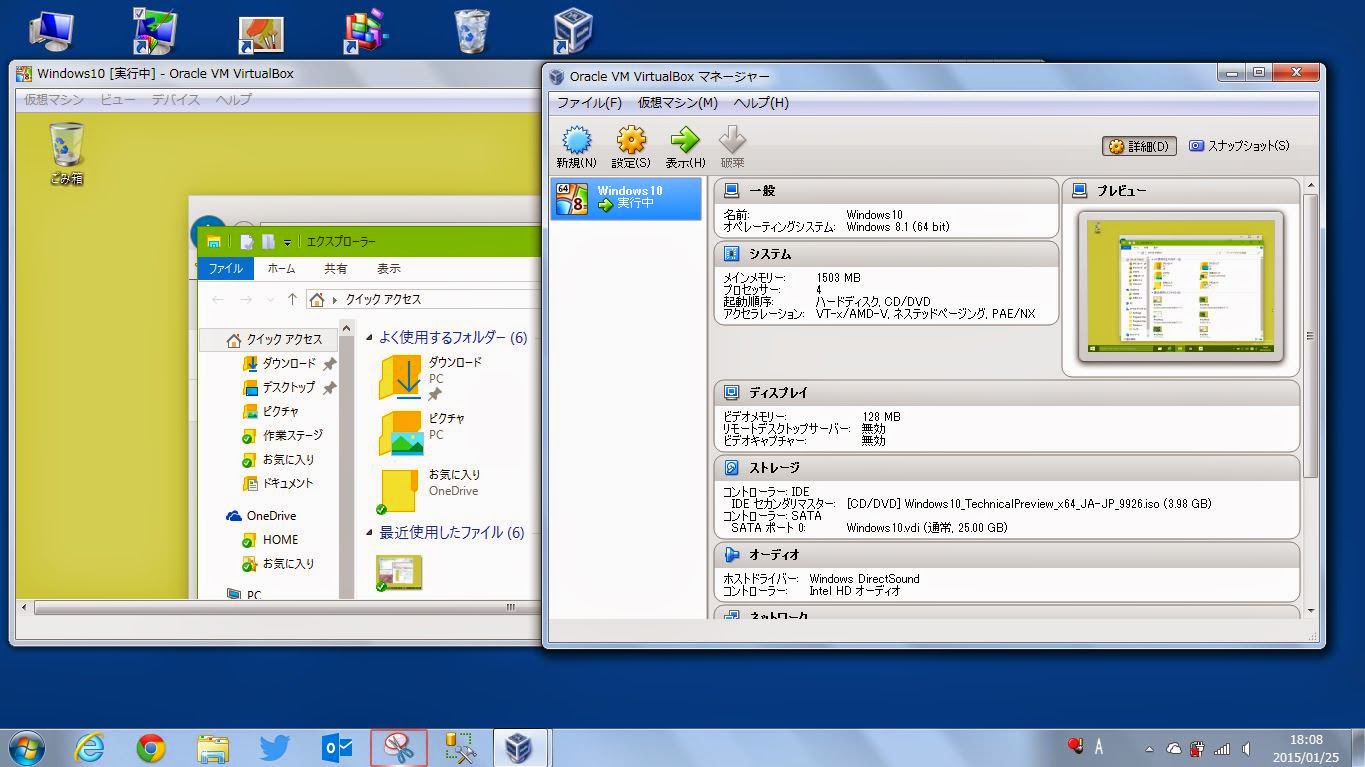Screen dimensions: 1365x767
Task: Click the オーディオ section header
Action: click(x=1007, y=554)
